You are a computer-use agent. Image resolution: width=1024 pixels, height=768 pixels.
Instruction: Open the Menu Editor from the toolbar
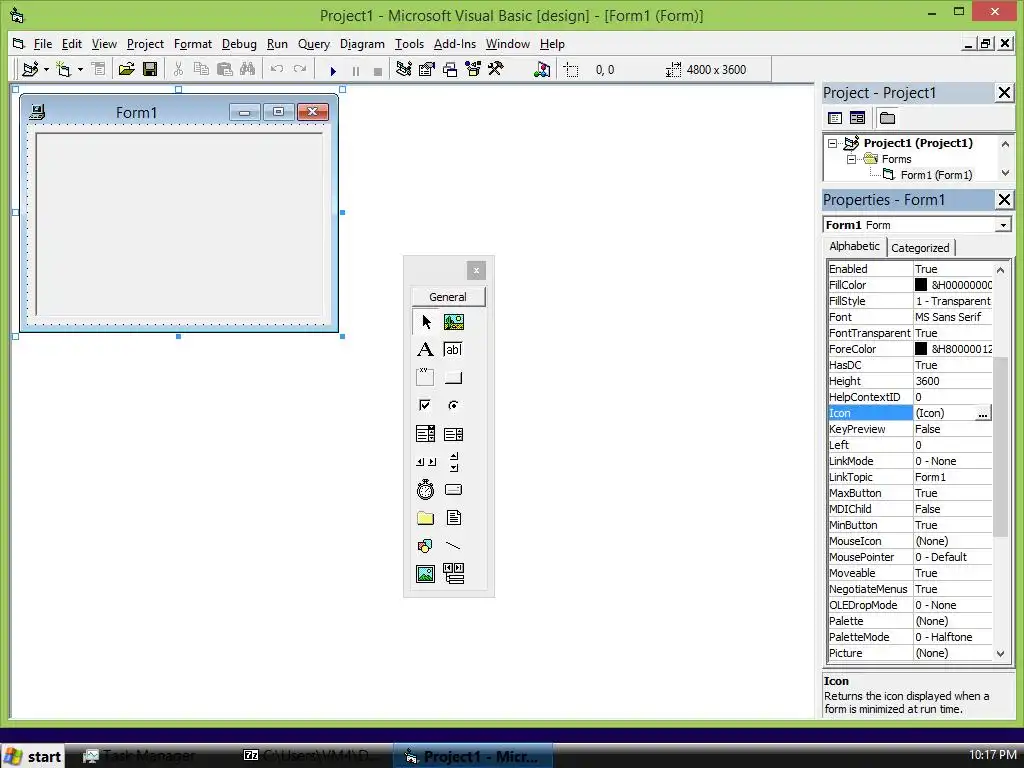pos(98,69)
